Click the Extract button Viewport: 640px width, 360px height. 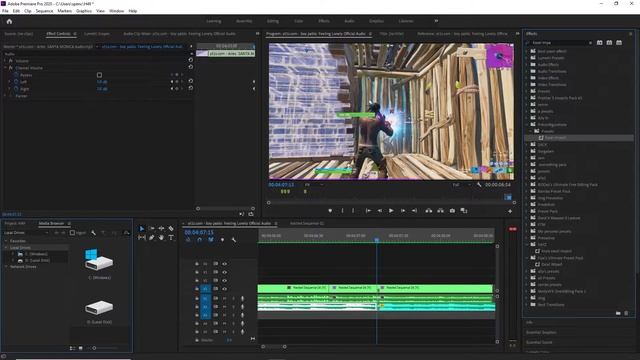click(x=440, y=211)
